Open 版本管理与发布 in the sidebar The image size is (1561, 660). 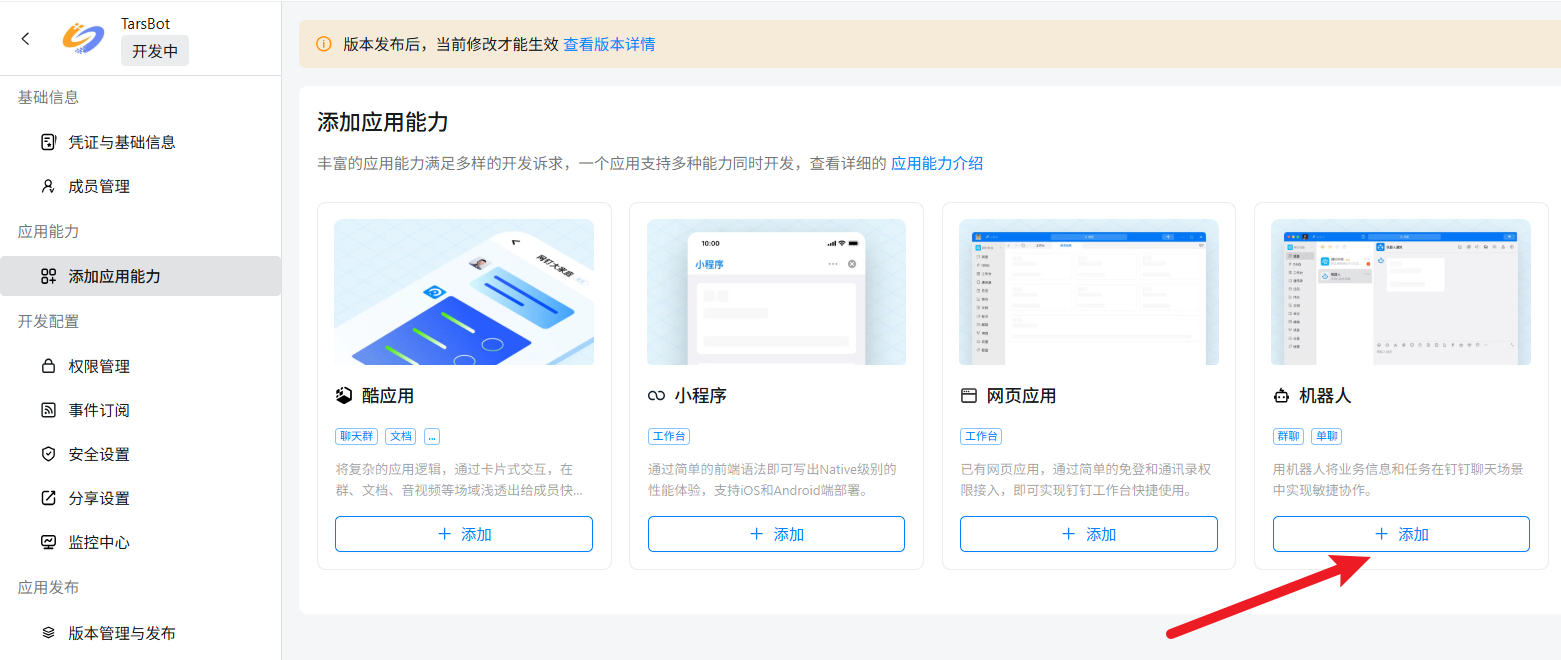[x=121, y=633]
